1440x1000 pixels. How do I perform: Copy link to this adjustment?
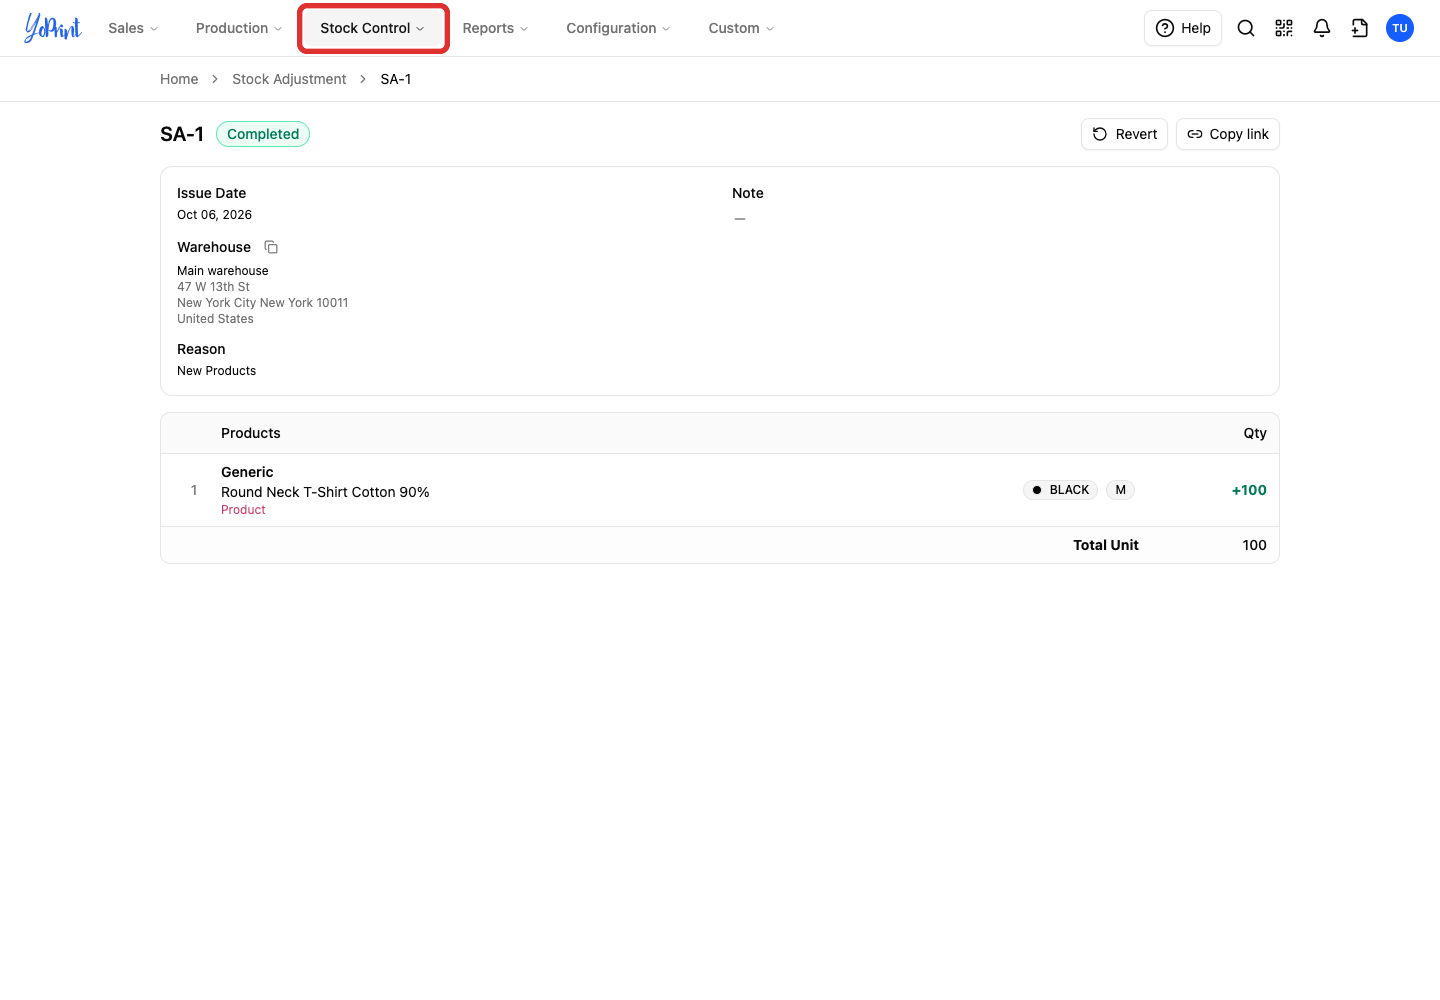(1228, 134)
